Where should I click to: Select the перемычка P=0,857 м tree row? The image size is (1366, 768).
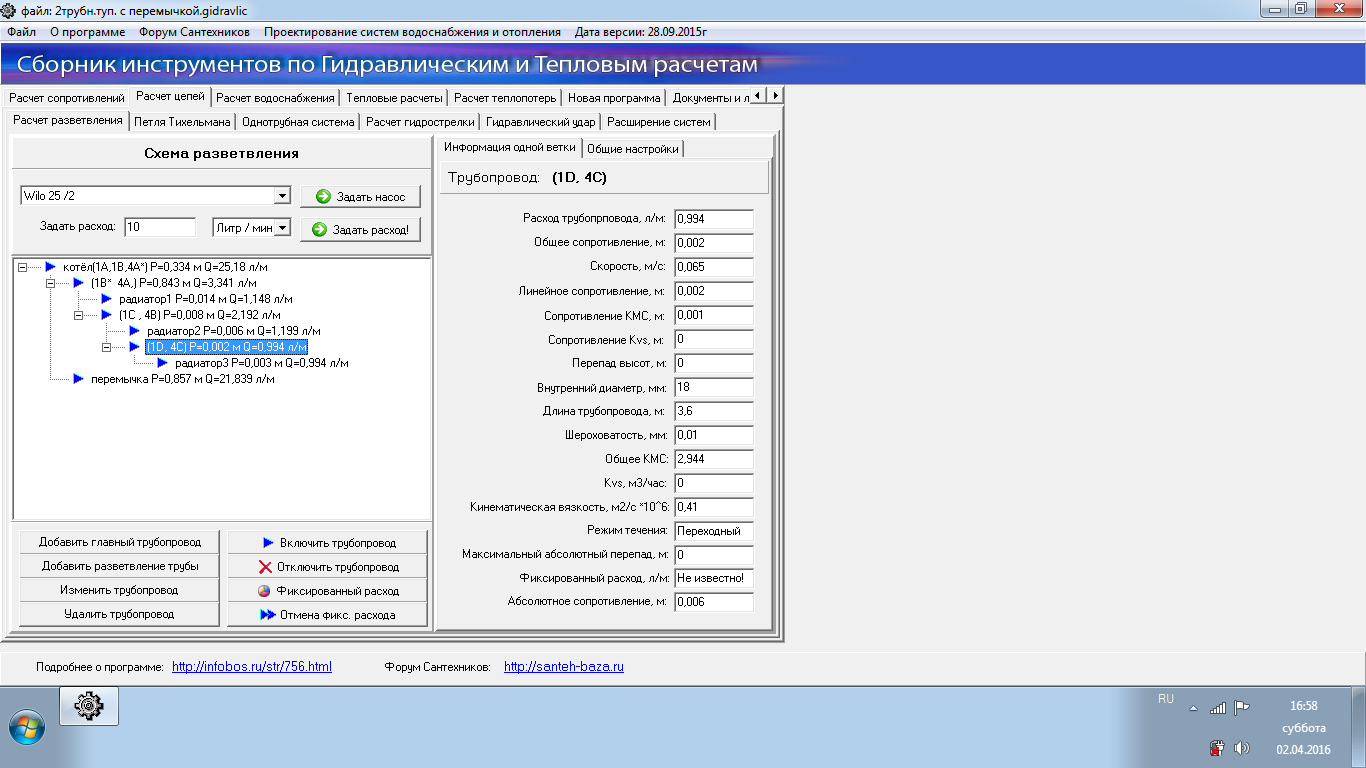[183, 379]
